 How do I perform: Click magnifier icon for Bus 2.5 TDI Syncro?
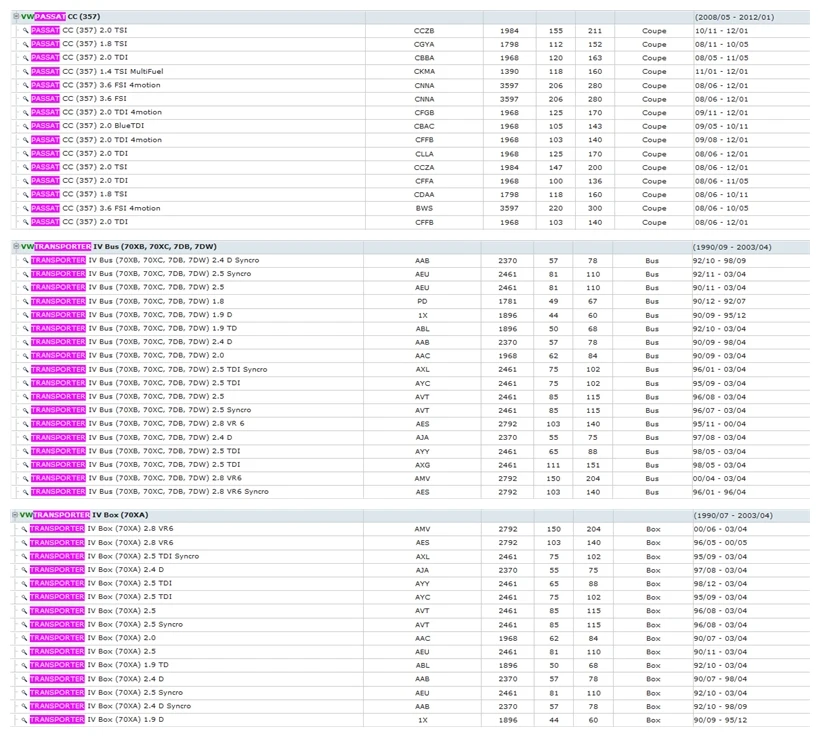25,369
